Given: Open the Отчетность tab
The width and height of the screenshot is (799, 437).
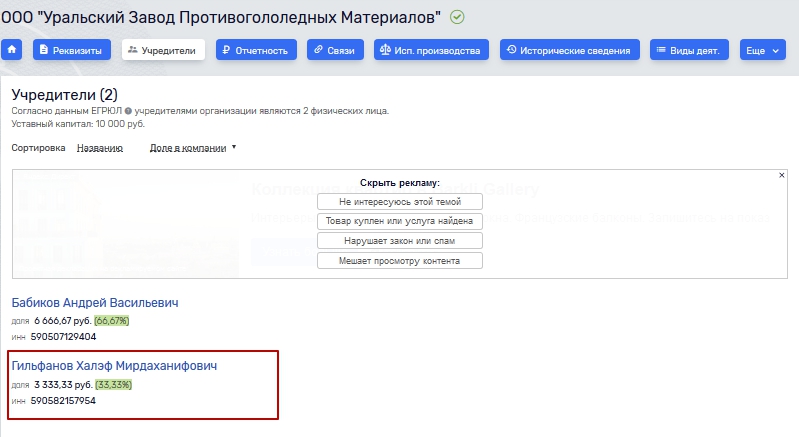Looking at the screenshot, I should tap(256, 50).
